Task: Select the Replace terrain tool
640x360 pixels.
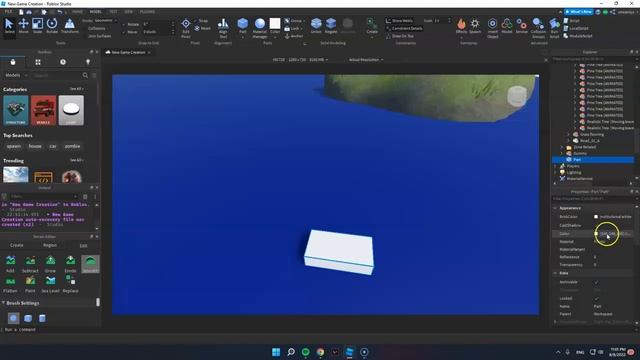Action: click(x=70, y=284)
